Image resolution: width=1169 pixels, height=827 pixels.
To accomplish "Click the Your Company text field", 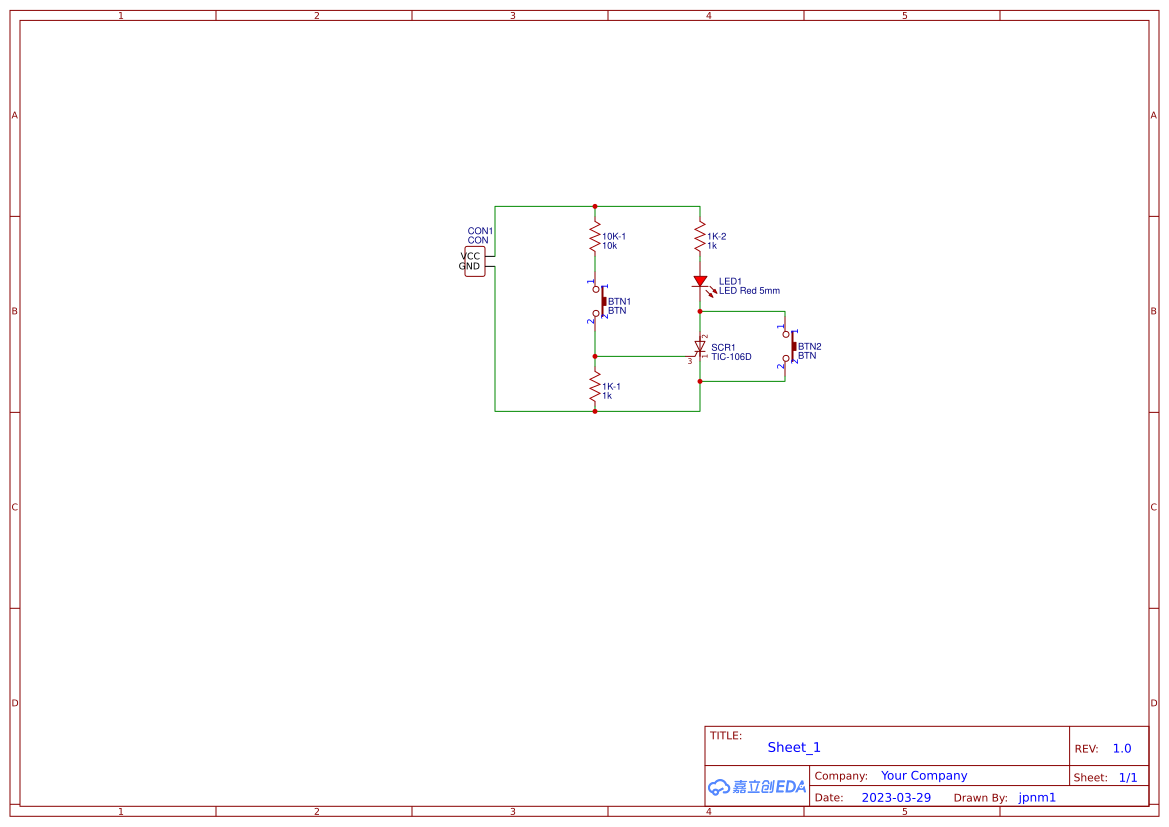I will click(x=923, y=775).
